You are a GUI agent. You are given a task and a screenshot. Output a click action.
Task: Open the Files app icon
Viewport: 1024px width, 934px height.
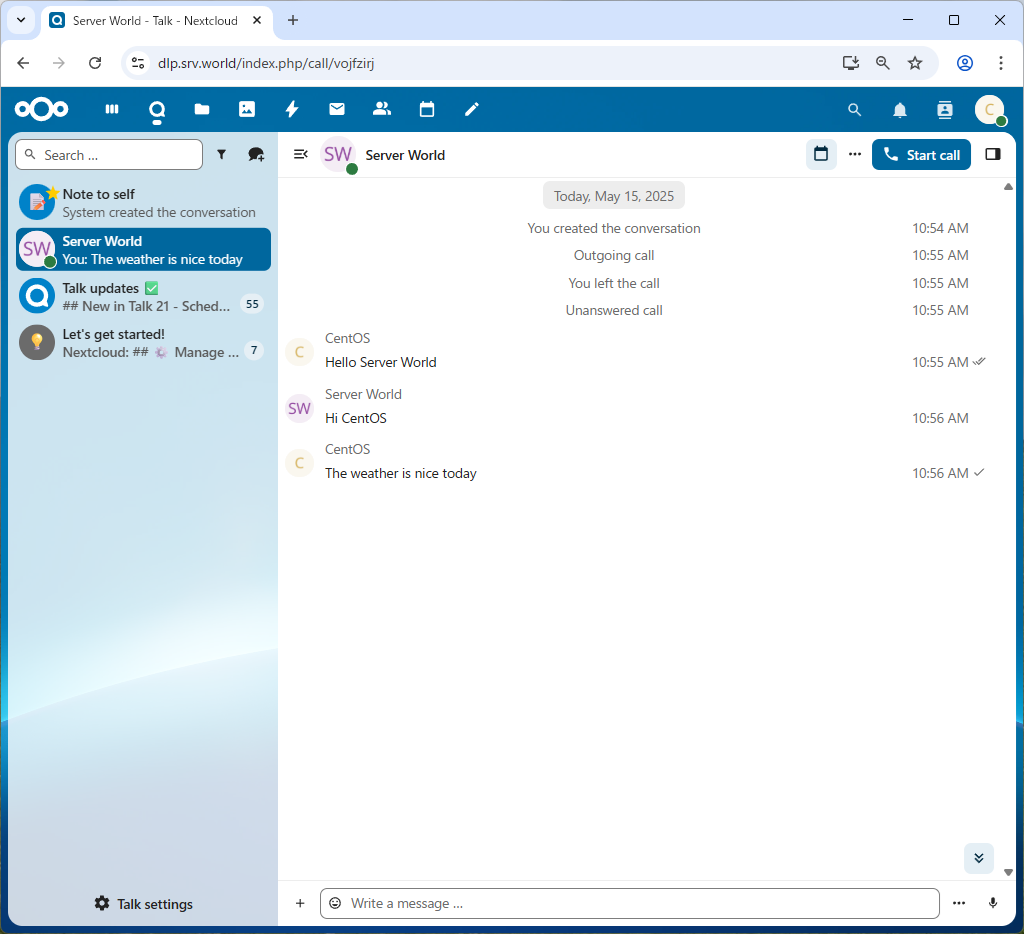click(x=202, y=109)
